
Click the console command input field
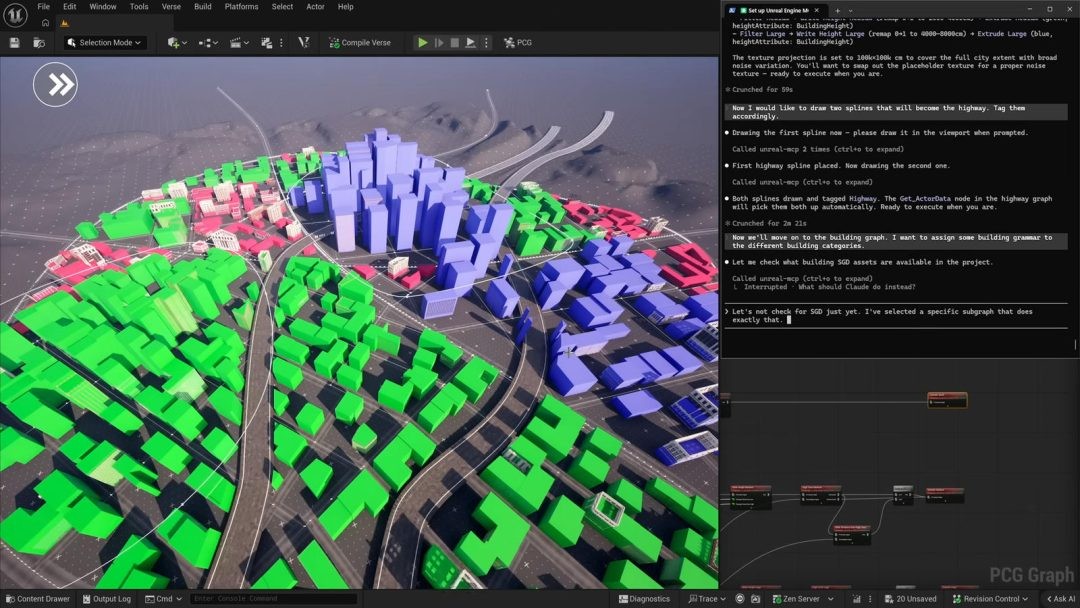[x=273, y=599]
